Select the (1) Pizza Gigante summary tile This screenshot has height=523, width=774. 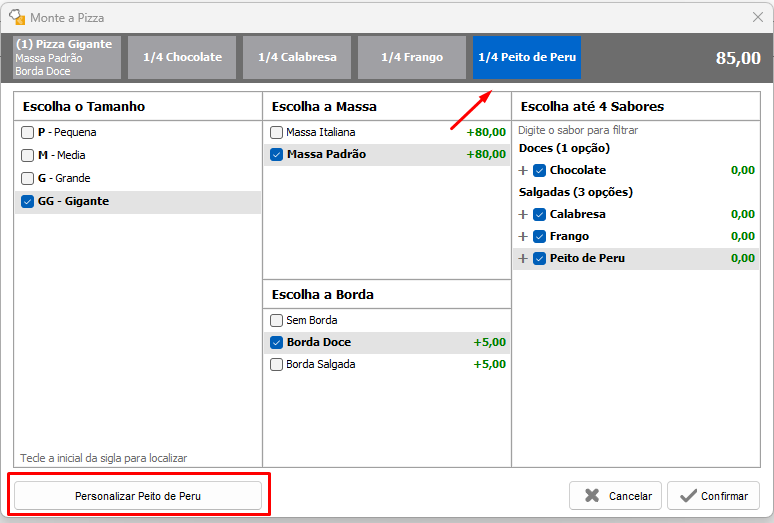point(67,58)
